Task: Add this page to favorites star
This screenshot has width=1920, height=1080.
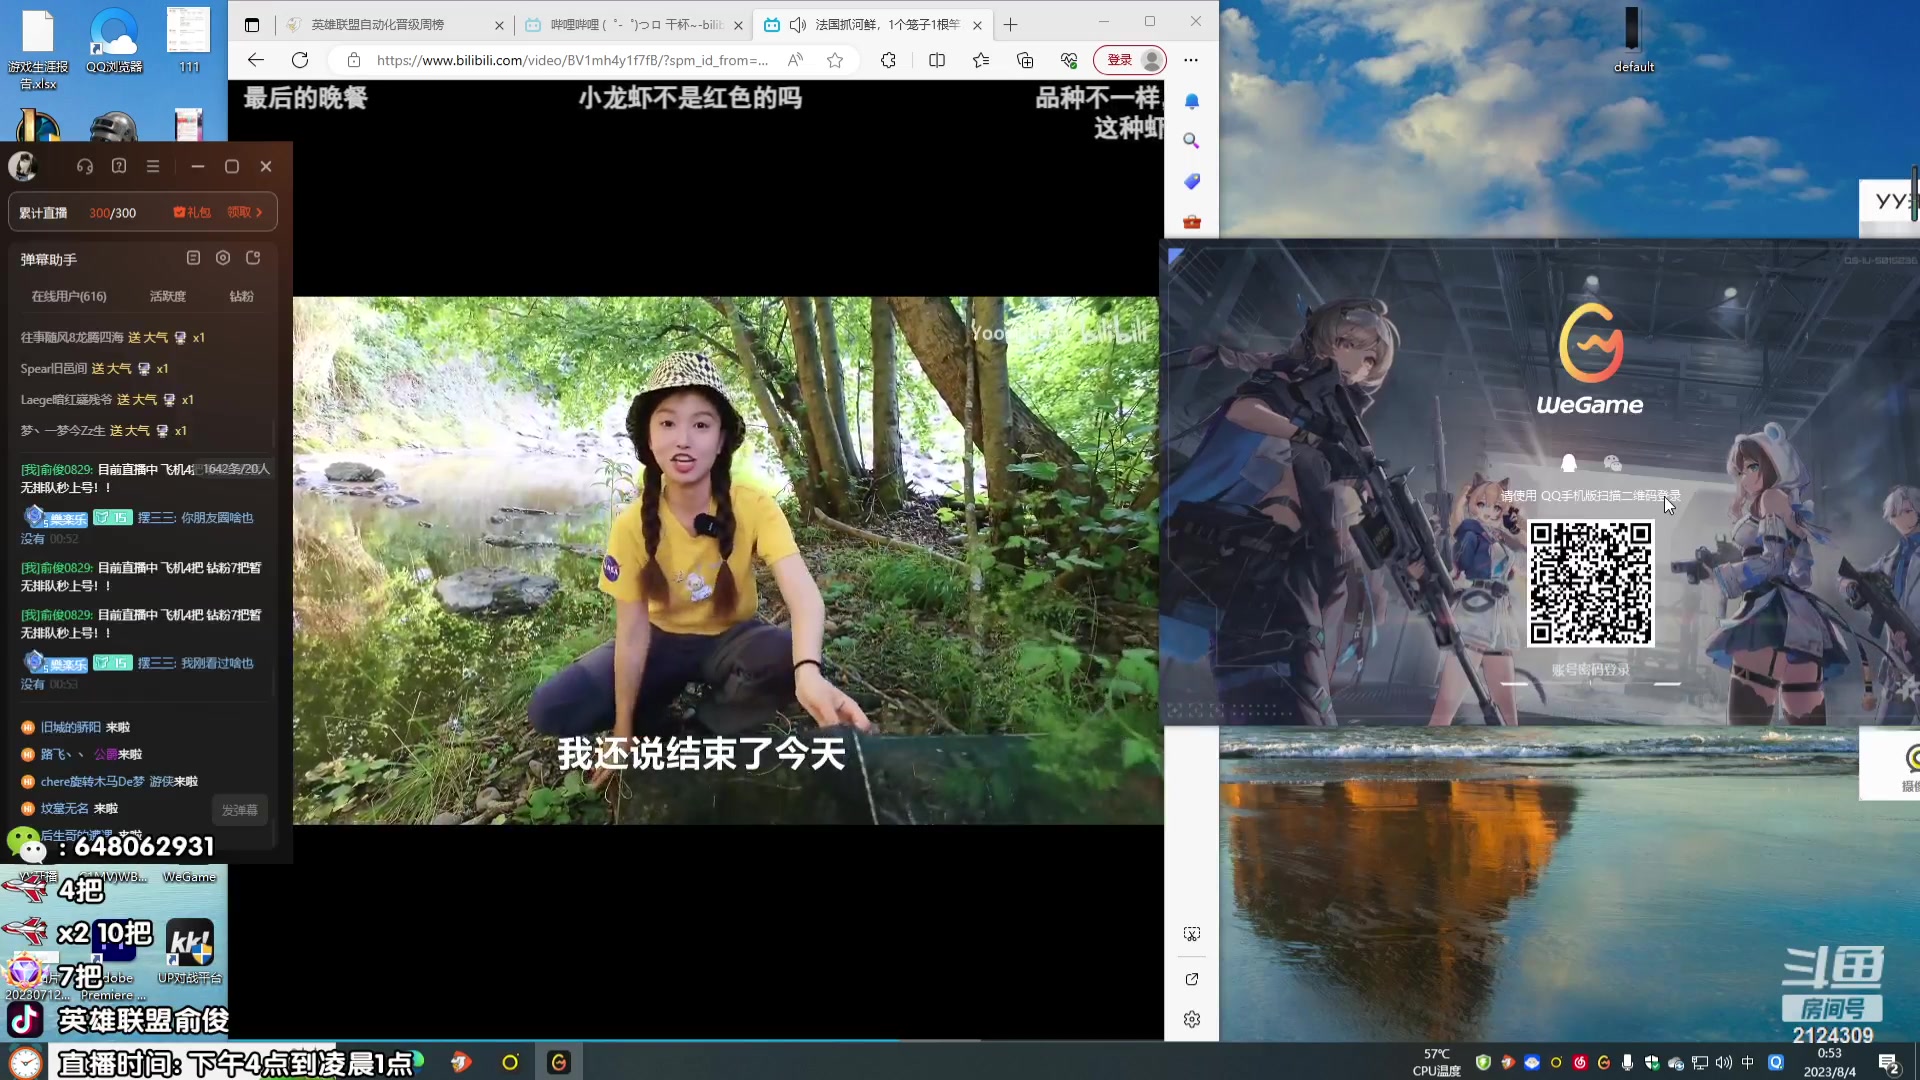Action: point(835,60)
